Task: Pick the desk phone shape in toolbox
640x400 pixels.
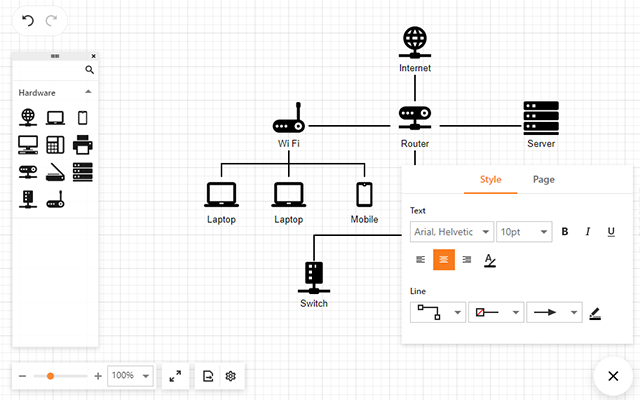Action: coord(55,145)
